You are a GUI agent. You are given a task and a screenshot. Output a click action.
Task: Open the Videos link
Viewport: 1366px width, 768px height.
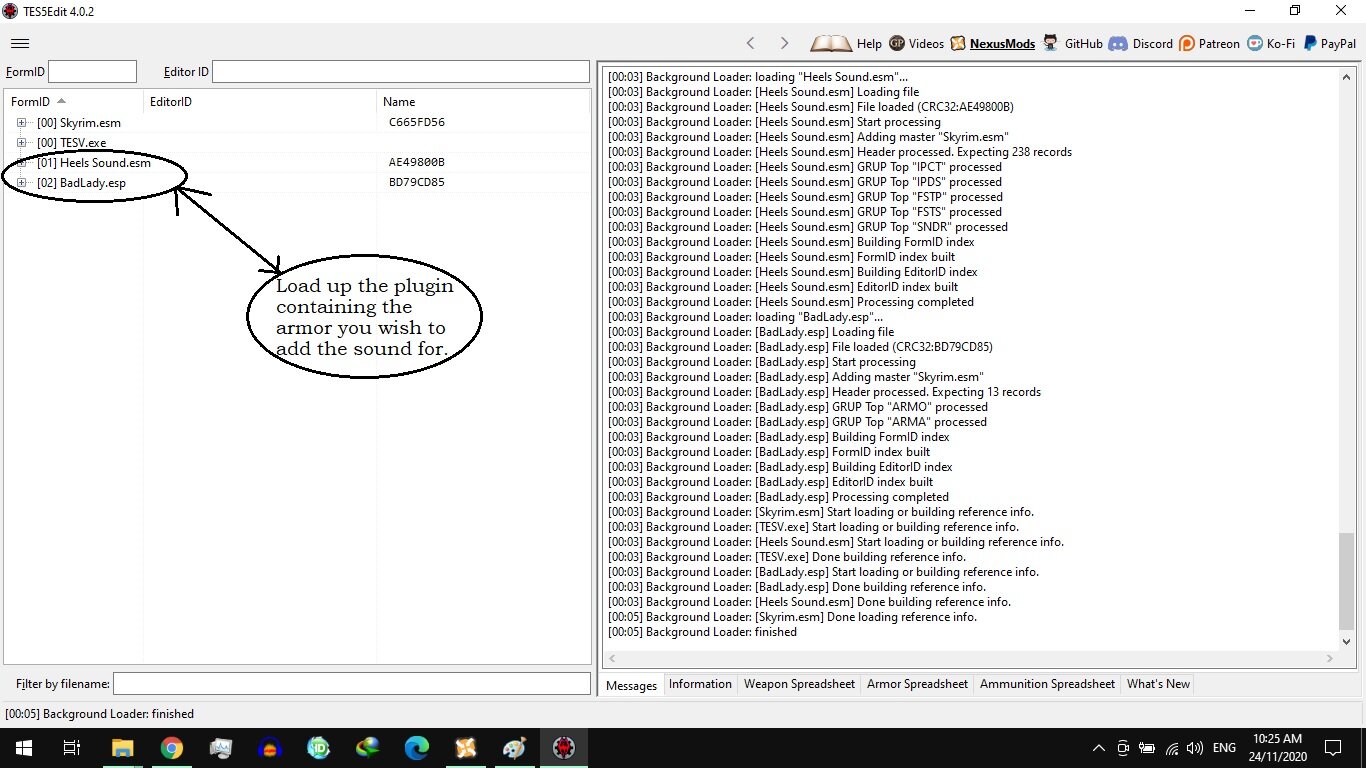click(x=916, y=43)
